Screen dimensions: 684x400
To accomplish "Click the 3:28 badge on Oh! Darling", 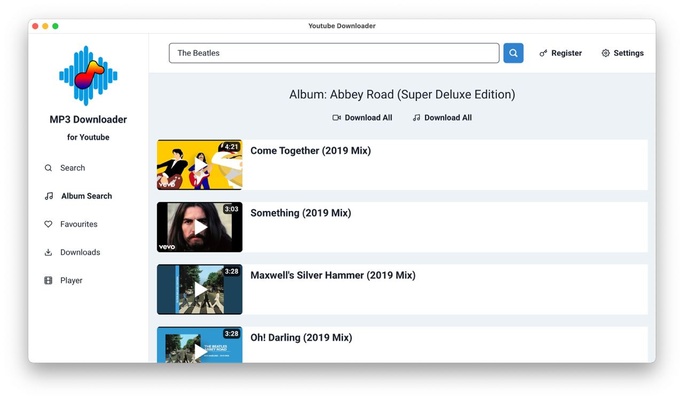I will pos(232,334).
